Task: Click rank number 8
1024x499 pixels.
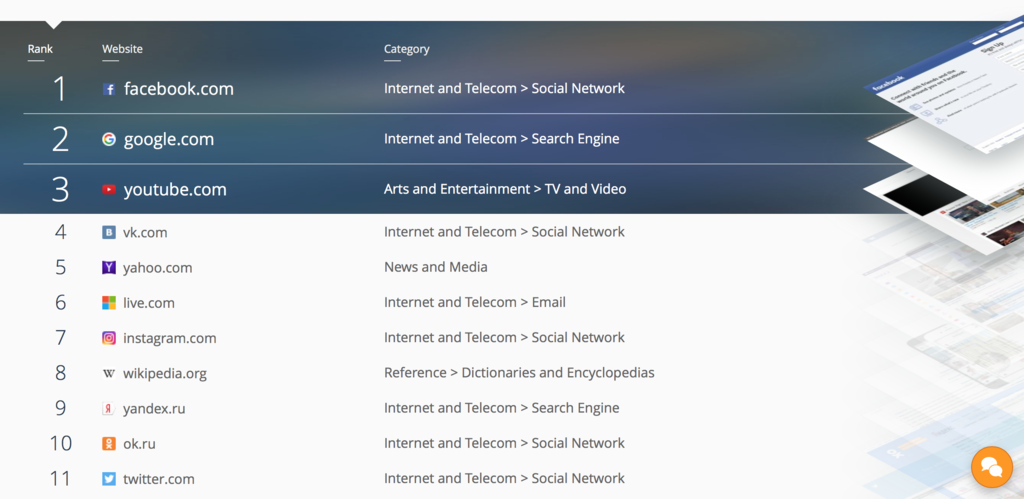Action: tap(60, 373)
